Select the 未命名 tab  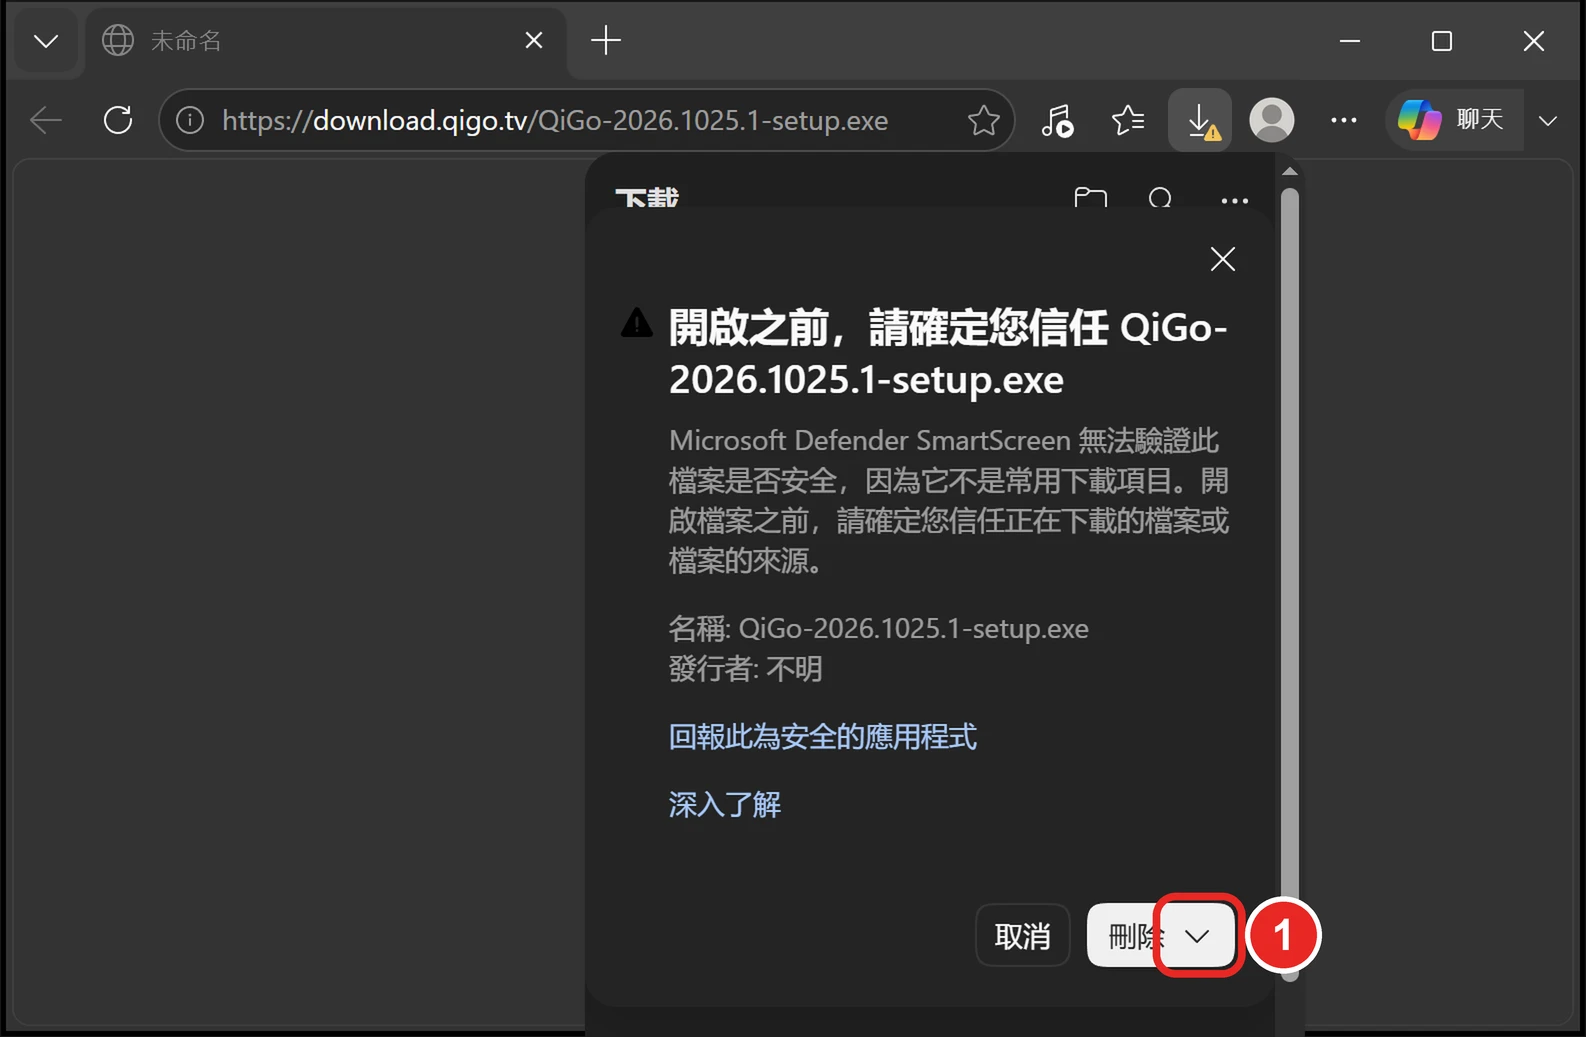coord(324,41)
